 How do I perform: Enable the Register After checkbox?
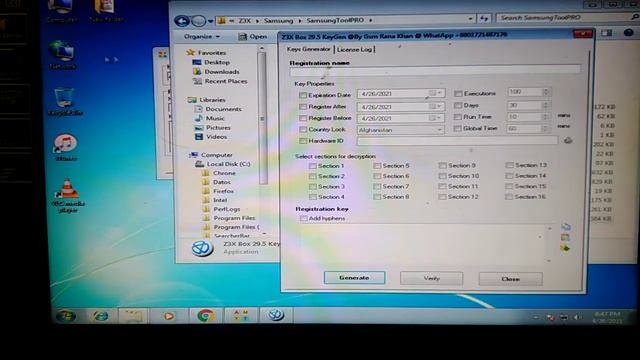302,107
